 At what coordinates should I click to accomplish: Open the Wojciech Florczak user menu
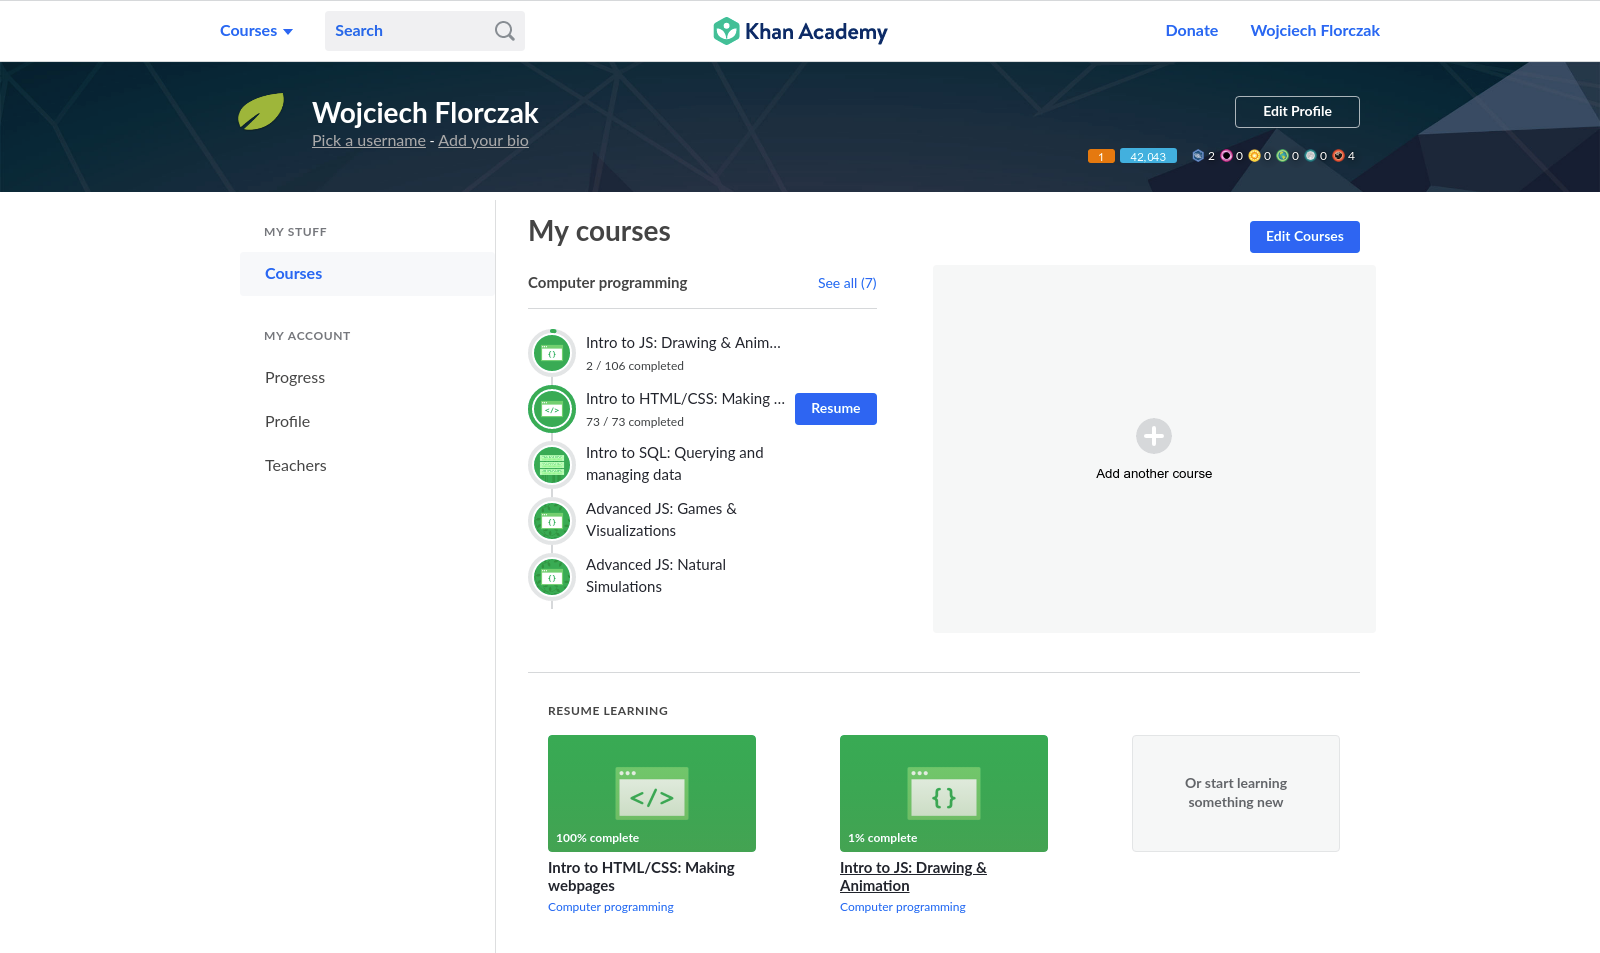1315,31
